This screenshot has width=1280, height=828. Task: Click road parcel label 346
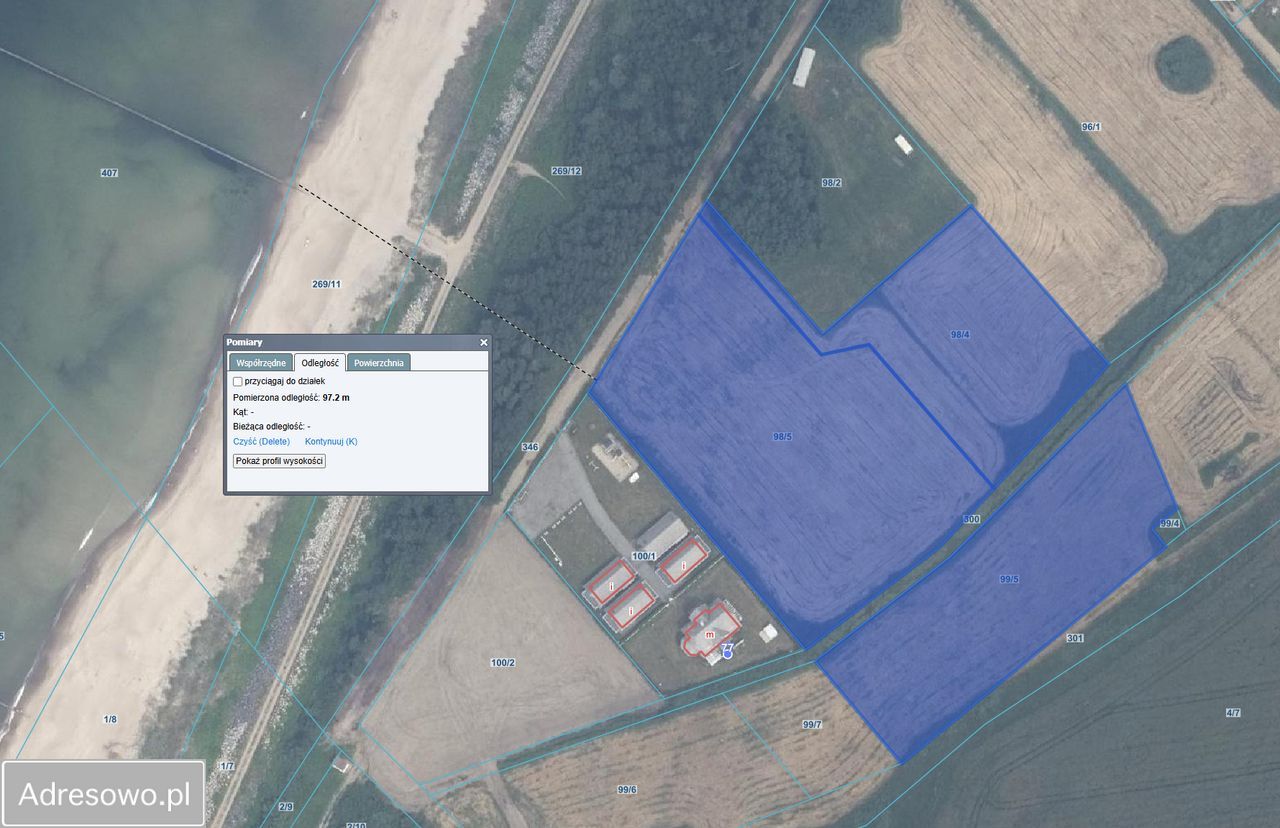click(x=530, y=447)
